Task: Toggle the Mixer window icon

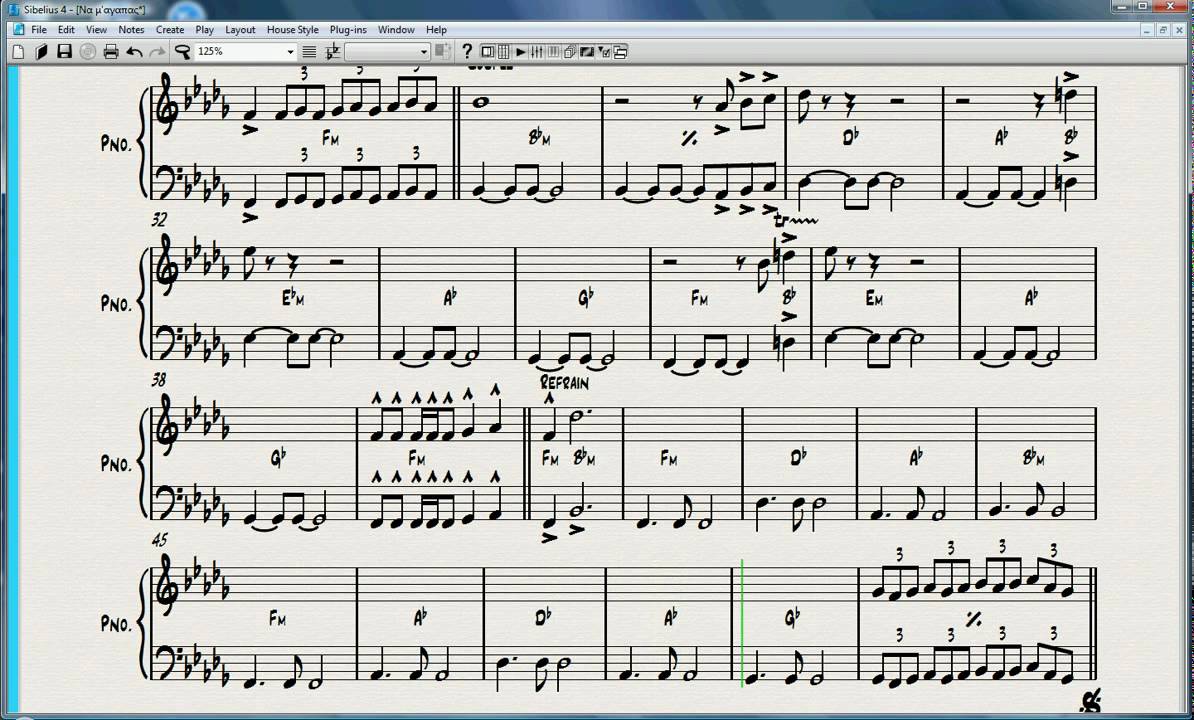Action: click(537, 52)
